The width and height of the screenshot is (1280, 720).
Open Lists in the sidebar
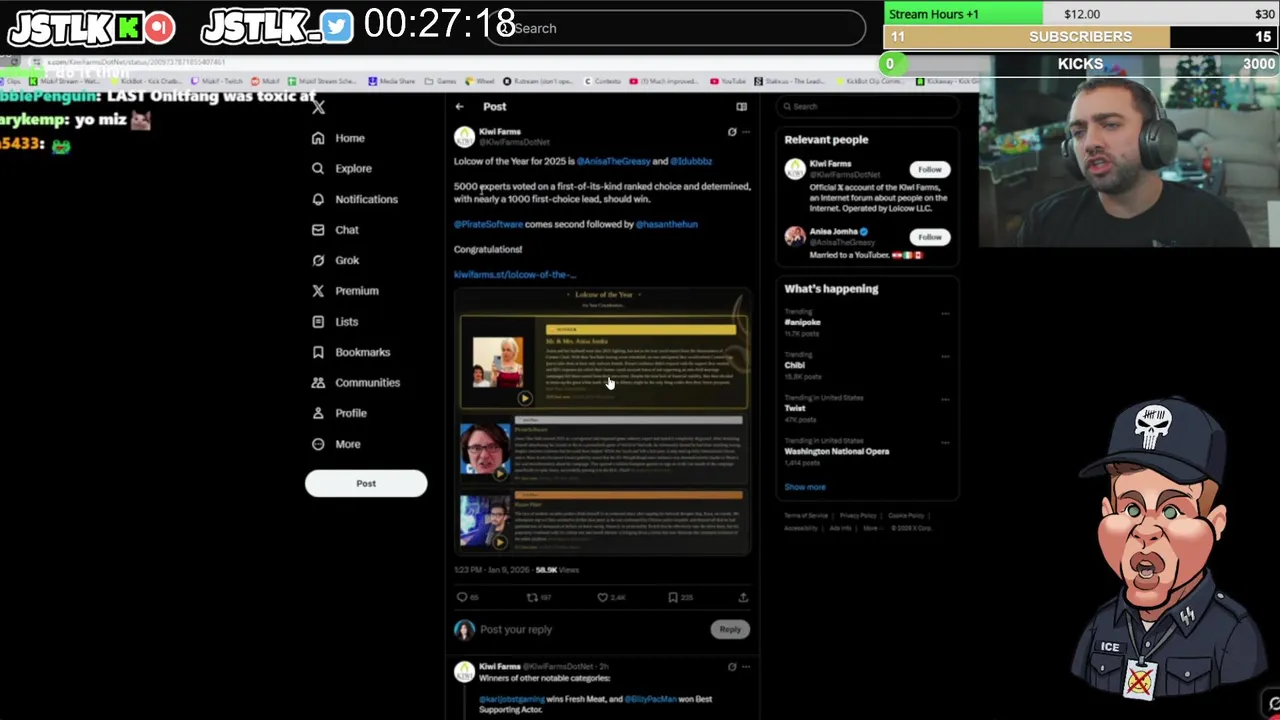click(x=335, y=321)
